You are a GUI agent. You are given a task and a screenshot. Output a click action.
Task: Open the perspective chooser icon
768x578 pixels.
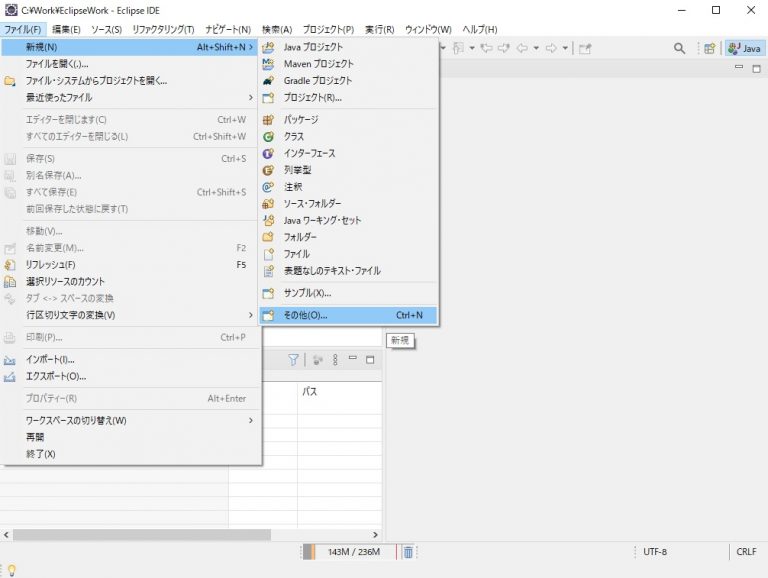pos(709,48)
